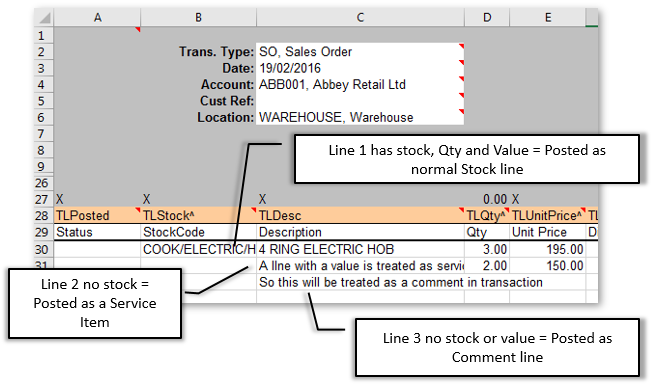Select row 26 header
The width and height of the screenshot is (652, 385).
tap(44, 183)
